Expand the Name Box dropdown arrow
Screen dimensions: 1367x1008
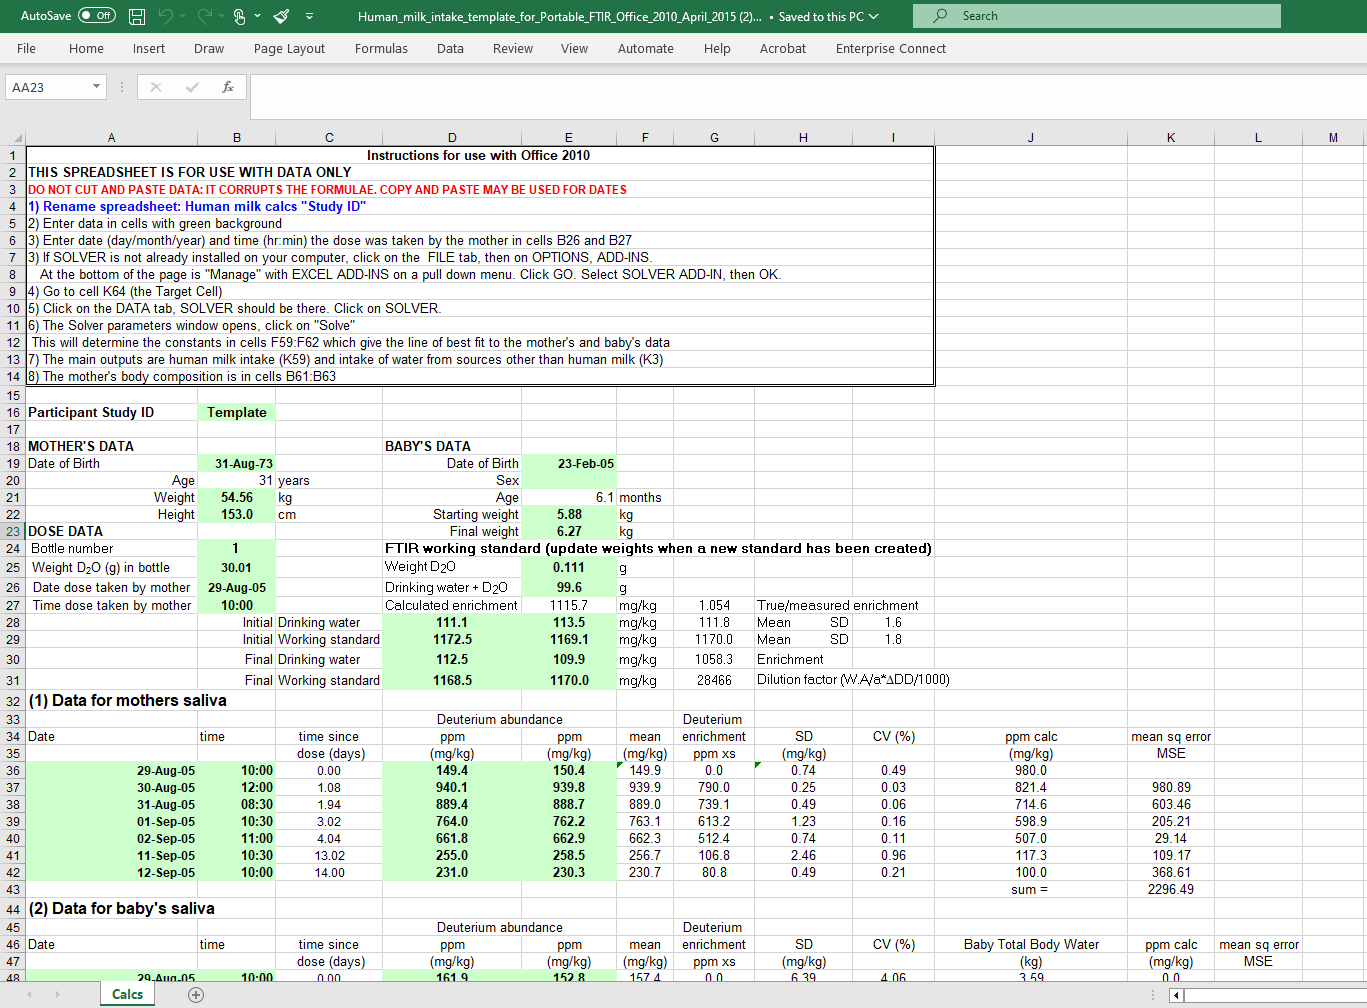click(x=96, y=87)
